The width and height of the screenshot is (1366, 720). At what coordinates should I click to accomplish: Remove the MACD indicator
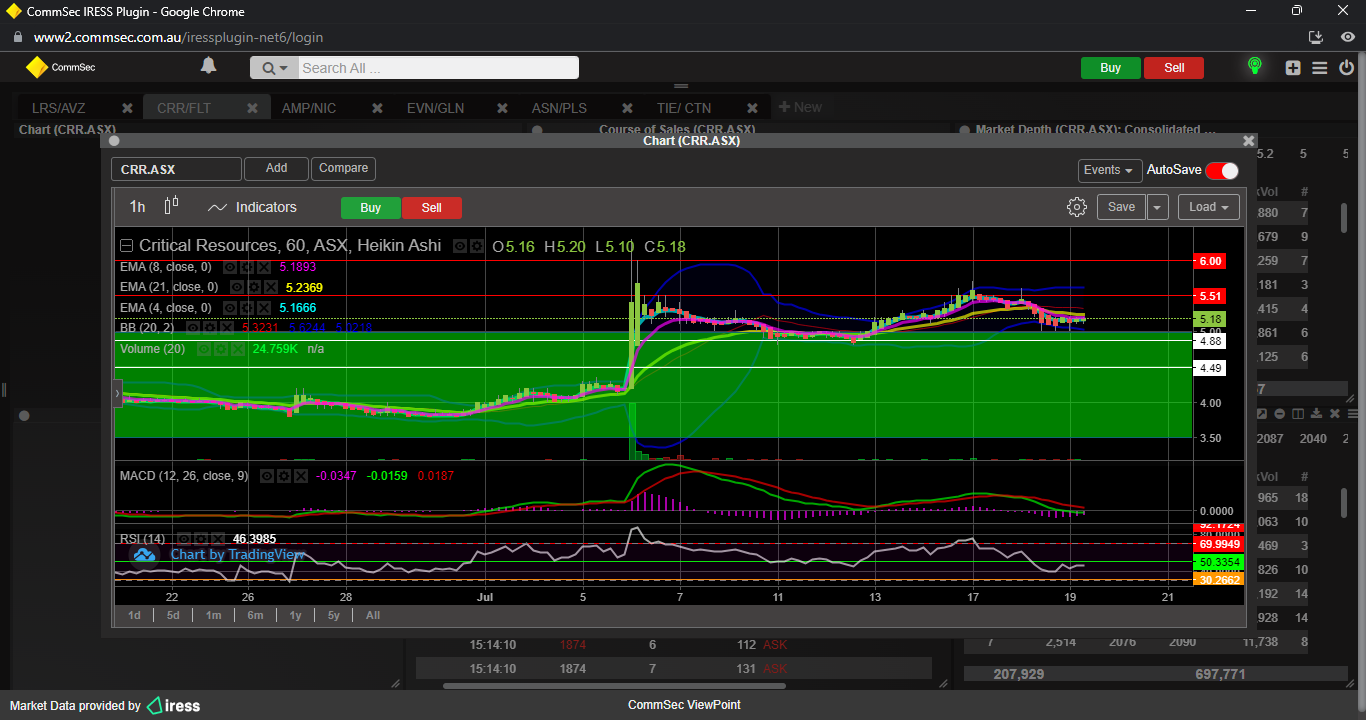(300, 476)
